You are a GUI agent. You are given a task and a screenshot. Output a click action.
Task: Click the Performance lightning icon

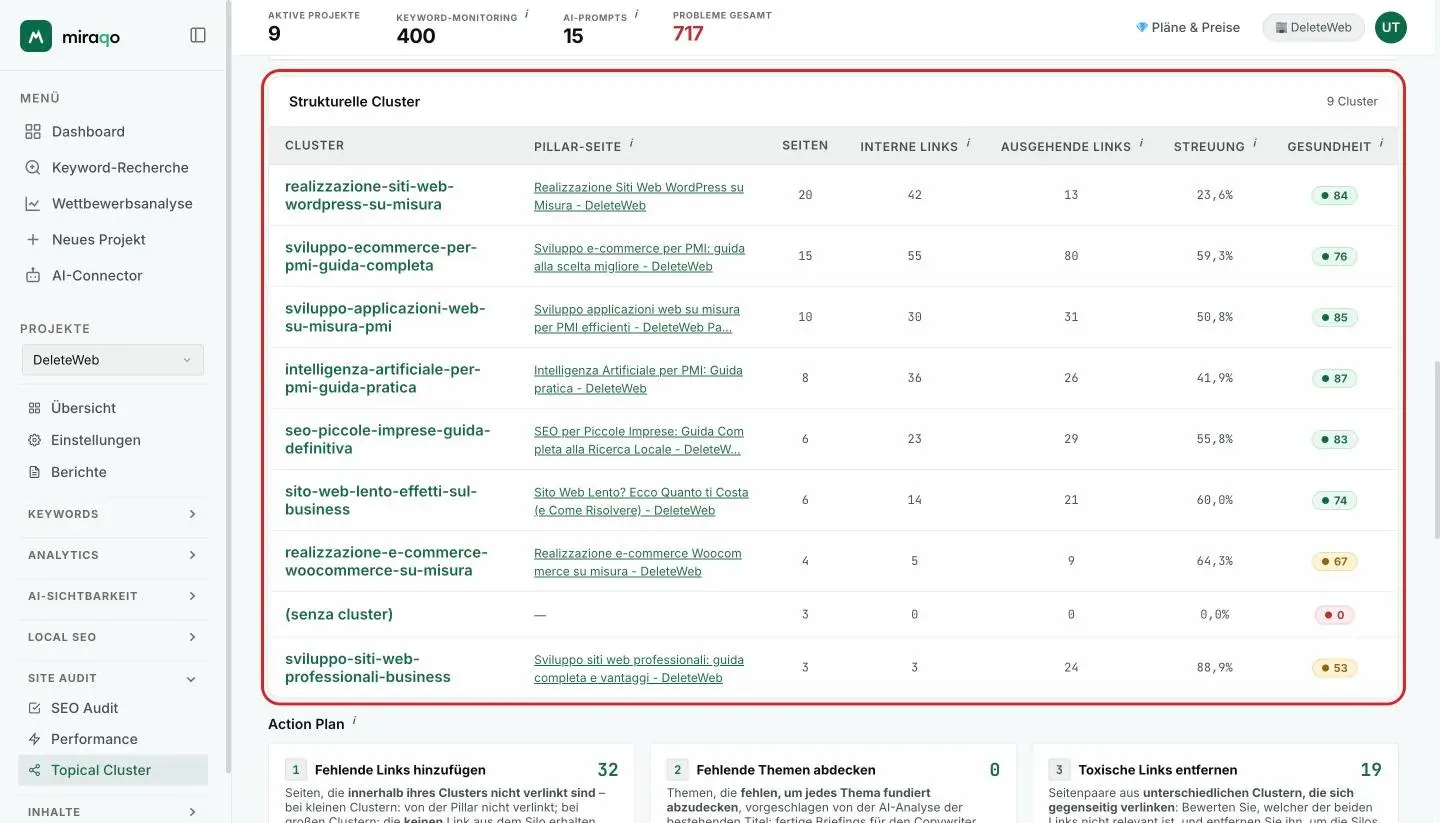pos(35,739)
